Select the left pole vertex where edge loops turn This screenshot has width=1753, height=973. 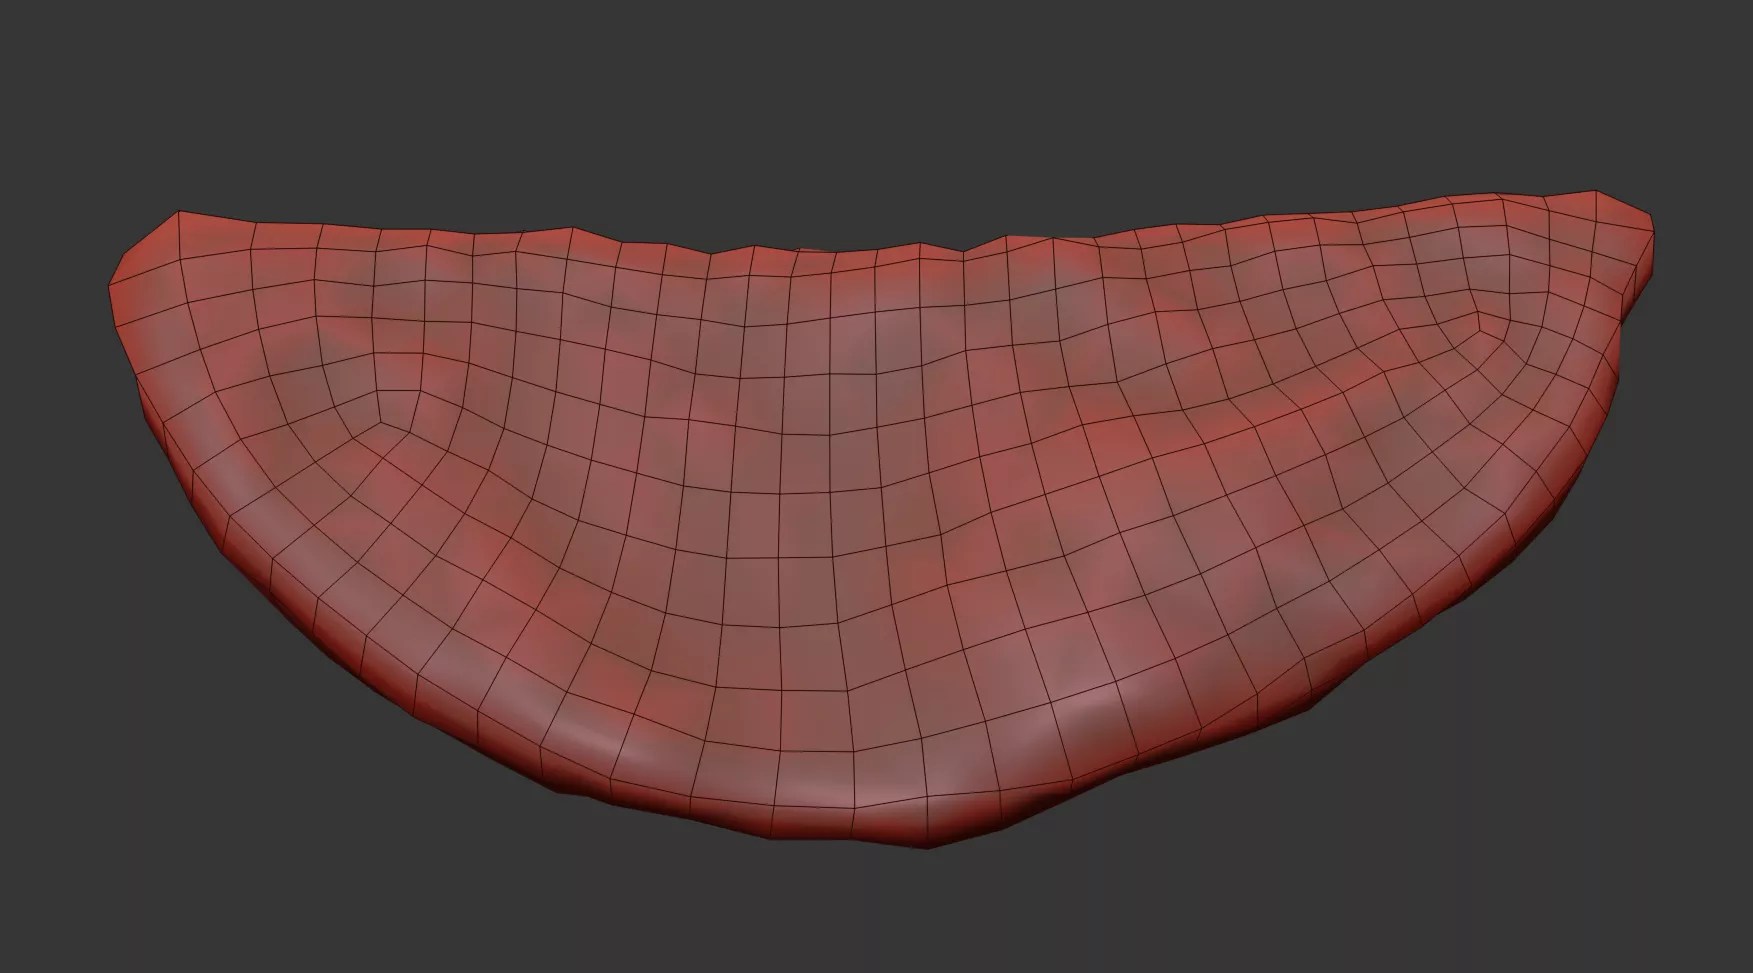click(x=381, y=421)
